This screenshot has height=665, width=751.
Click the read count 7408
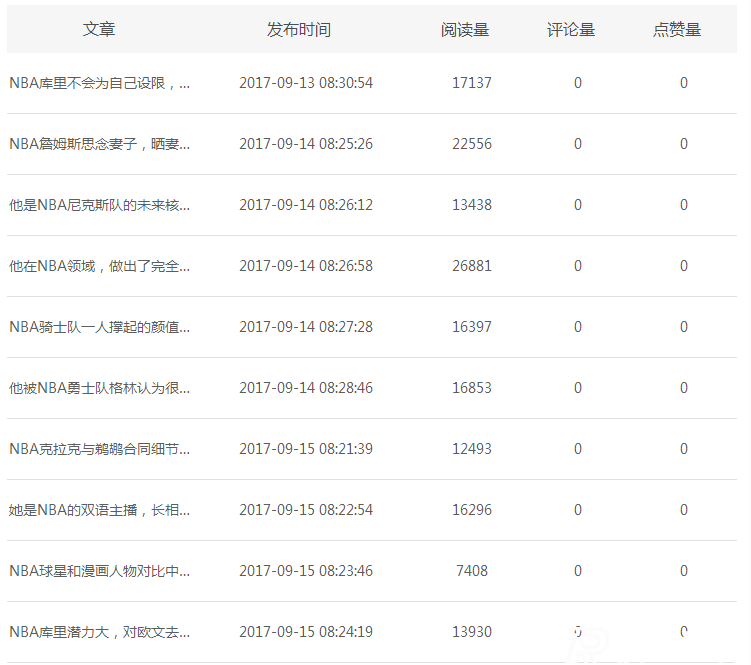point(471,571)
